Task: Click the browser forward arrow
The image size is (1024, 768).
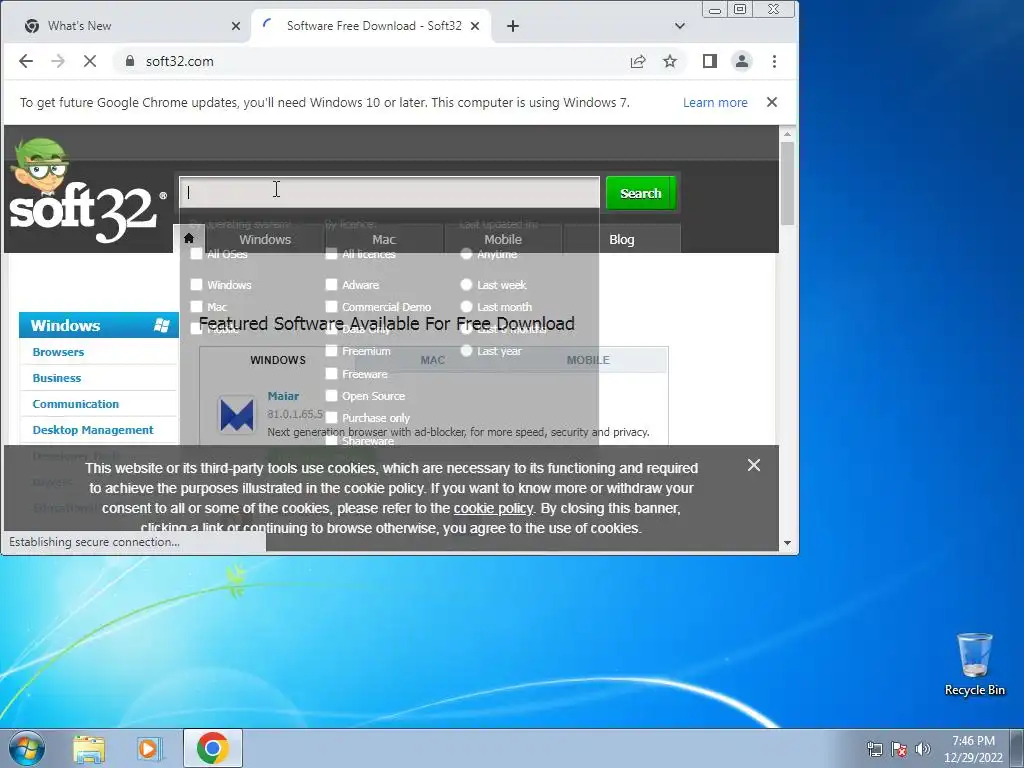Action: point(57,61)
